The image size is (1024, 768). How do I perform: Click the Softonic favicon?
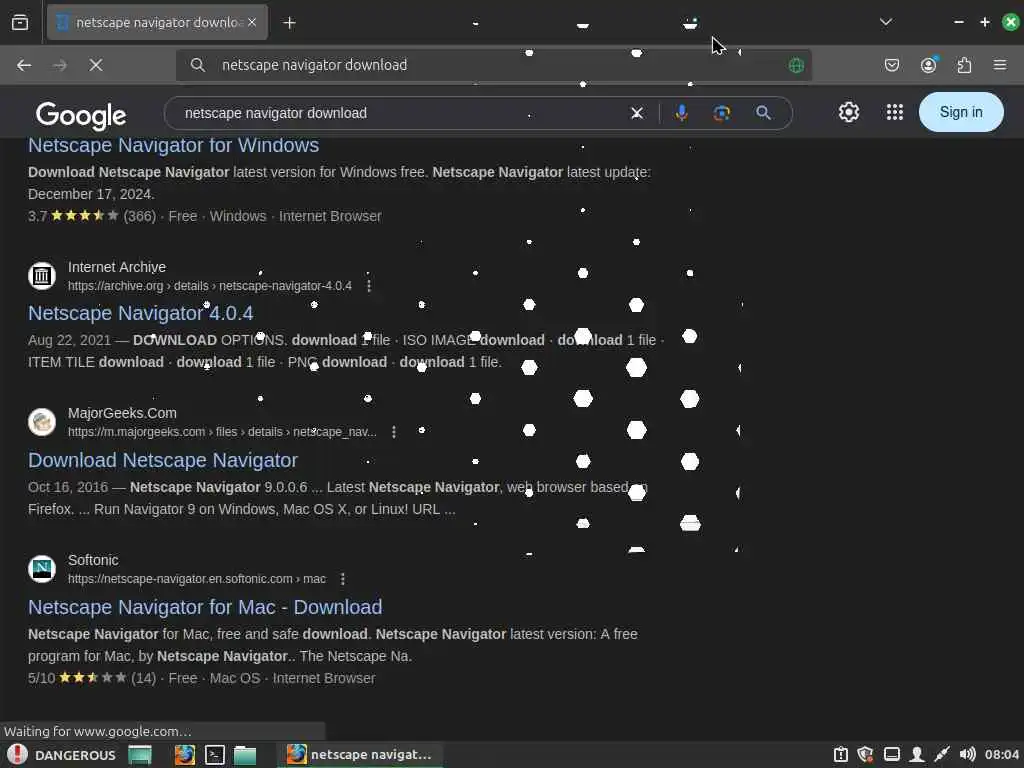(42, 569)
